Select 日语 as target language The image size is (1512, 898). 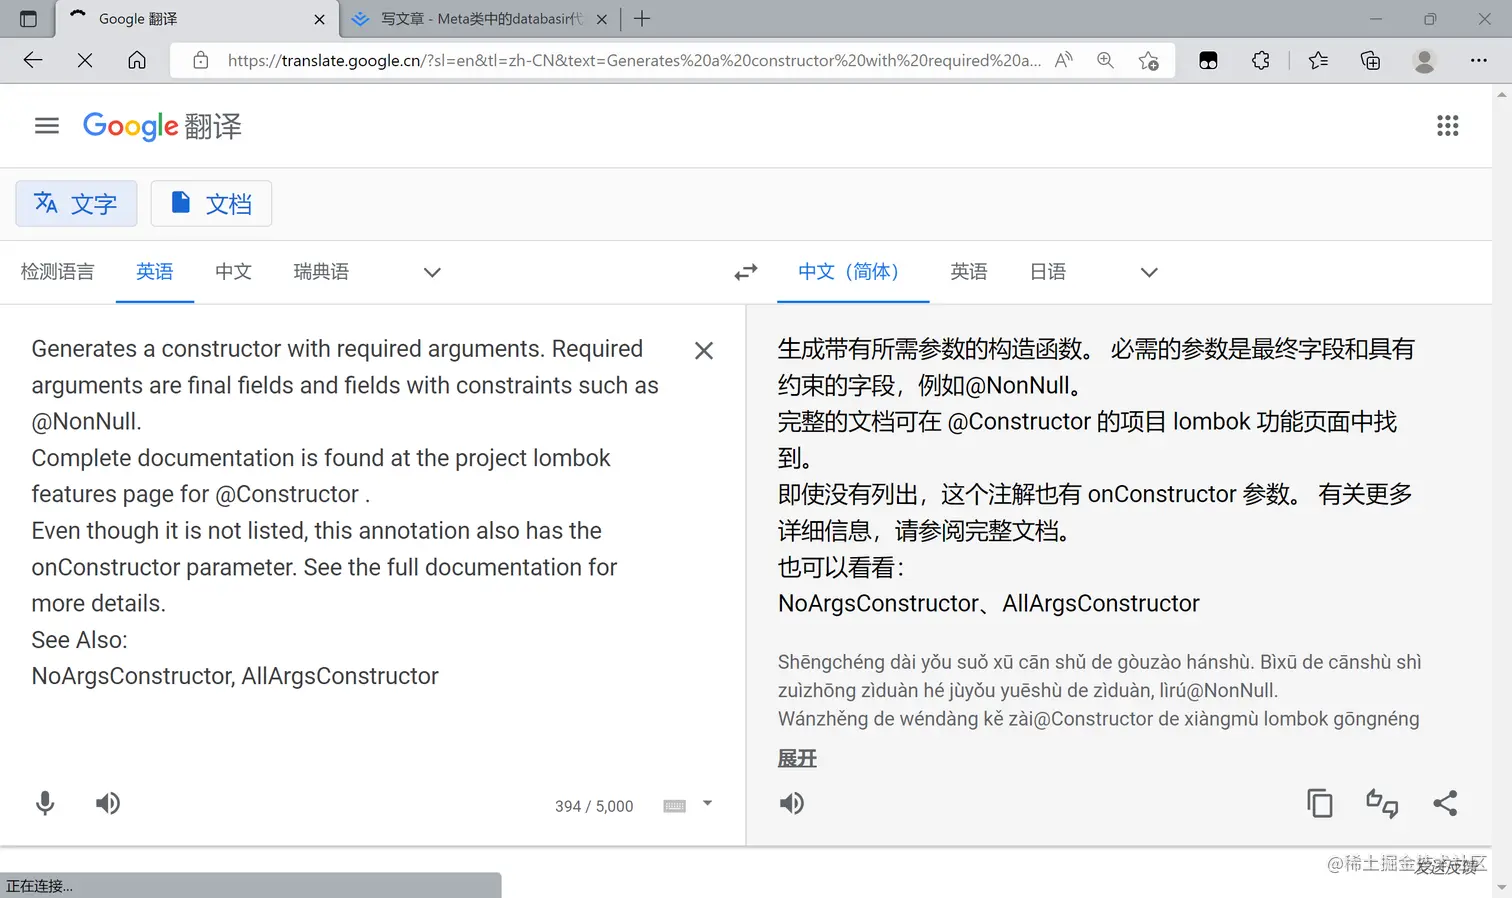coord(1048,272)
